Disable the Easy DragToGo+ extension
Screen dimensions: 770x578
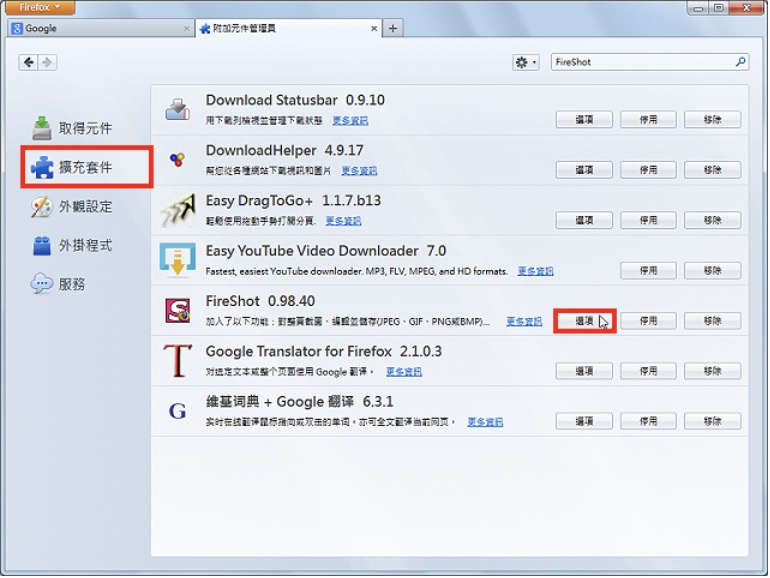648,220
